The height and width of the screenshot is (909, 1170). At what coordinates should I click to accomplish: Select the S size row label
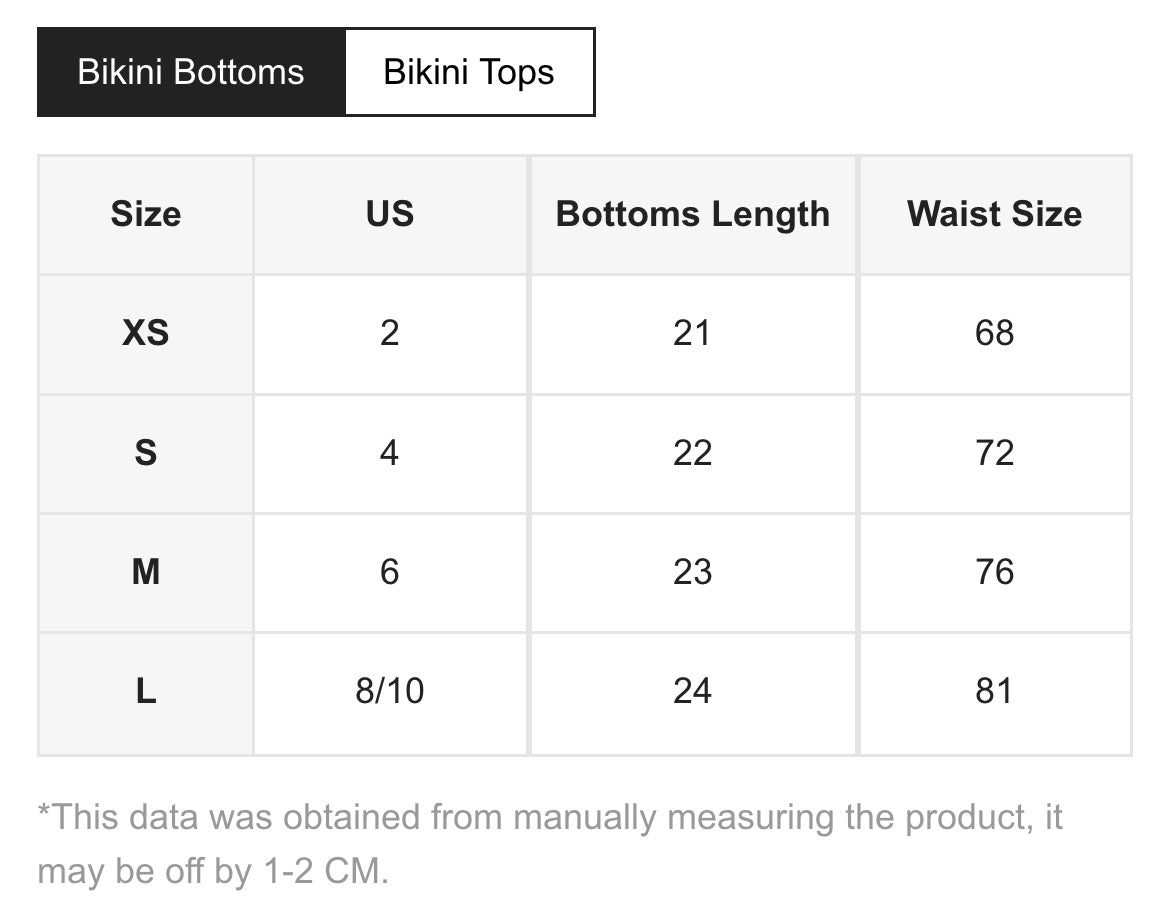point(146,453)
